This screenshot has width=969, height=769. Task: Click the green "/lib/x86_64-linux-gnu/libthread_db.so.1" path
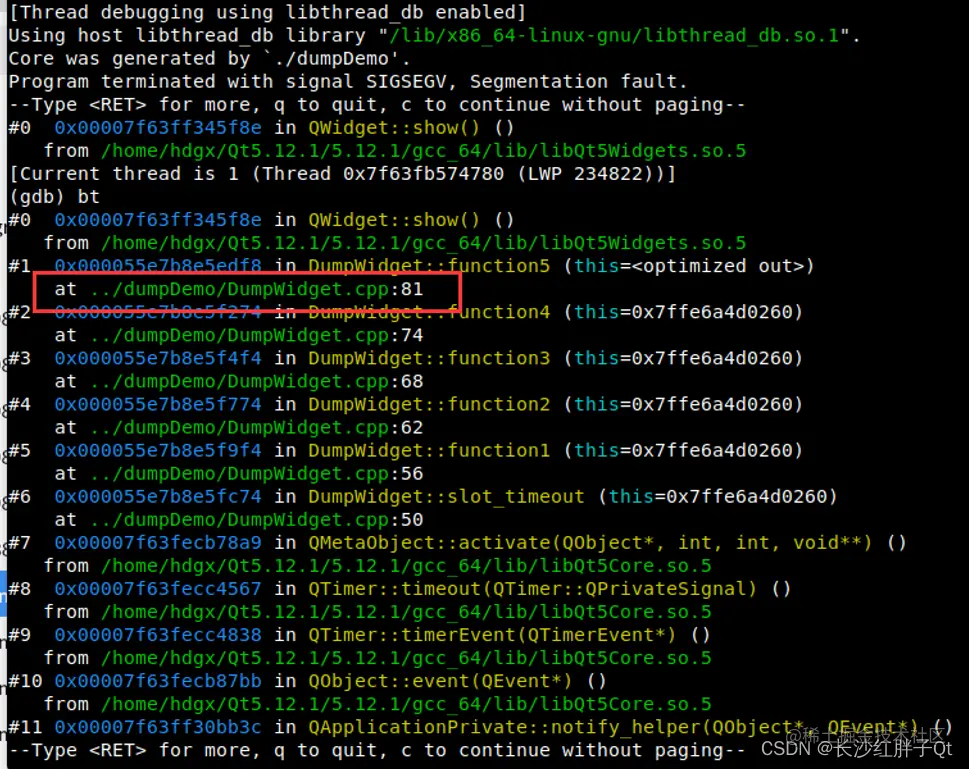click(x=614, y=35)
